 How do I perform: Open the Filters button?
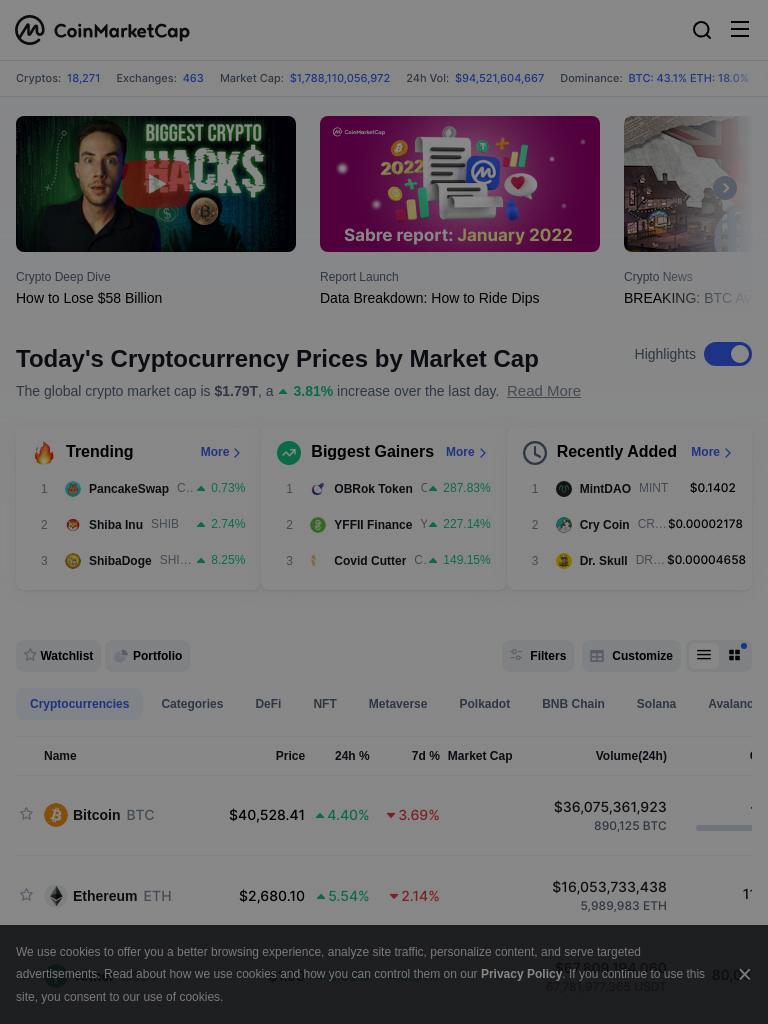coord(538,656)
